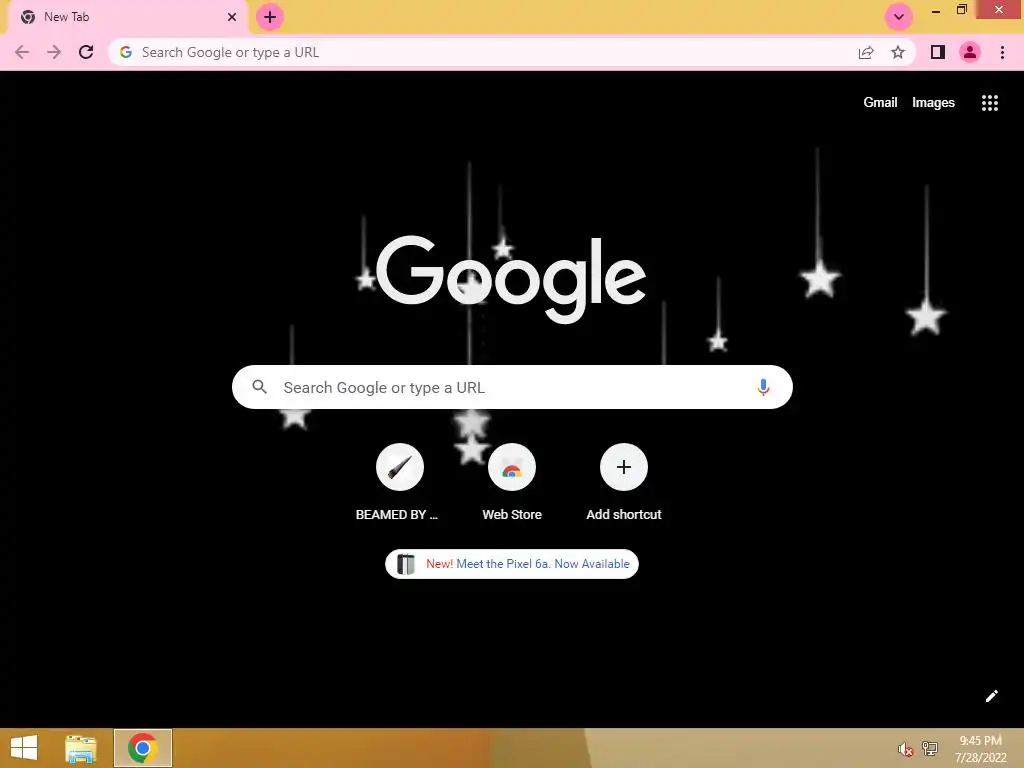Start voice search with microphone icon
The height and width of the screenshot is (768, 1024).
click(763, 387)
